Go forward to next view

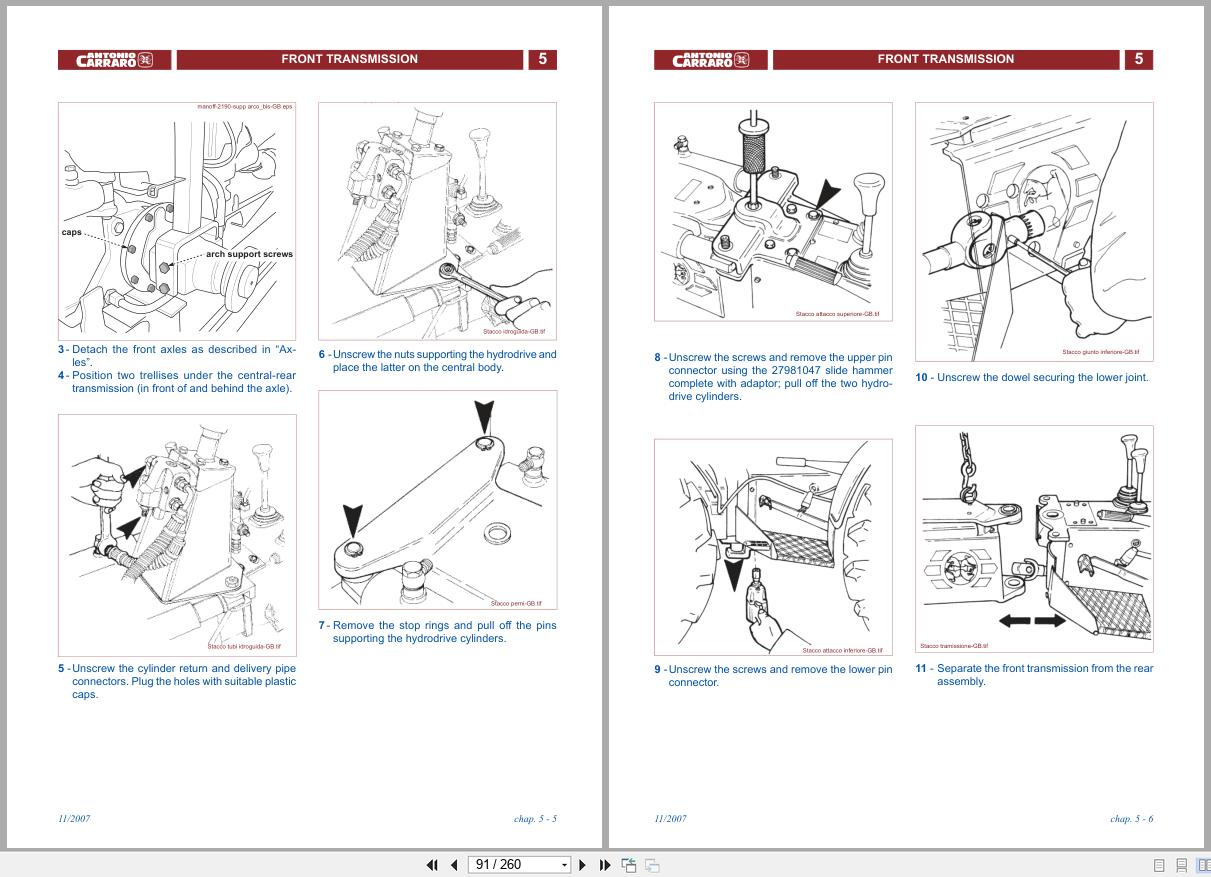point(652,865)
